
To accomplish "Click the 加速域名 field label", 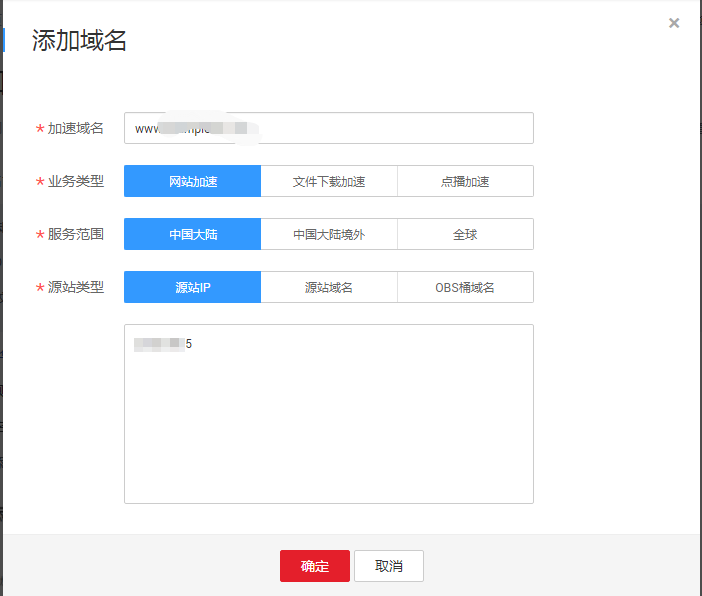I will [75, 129].
